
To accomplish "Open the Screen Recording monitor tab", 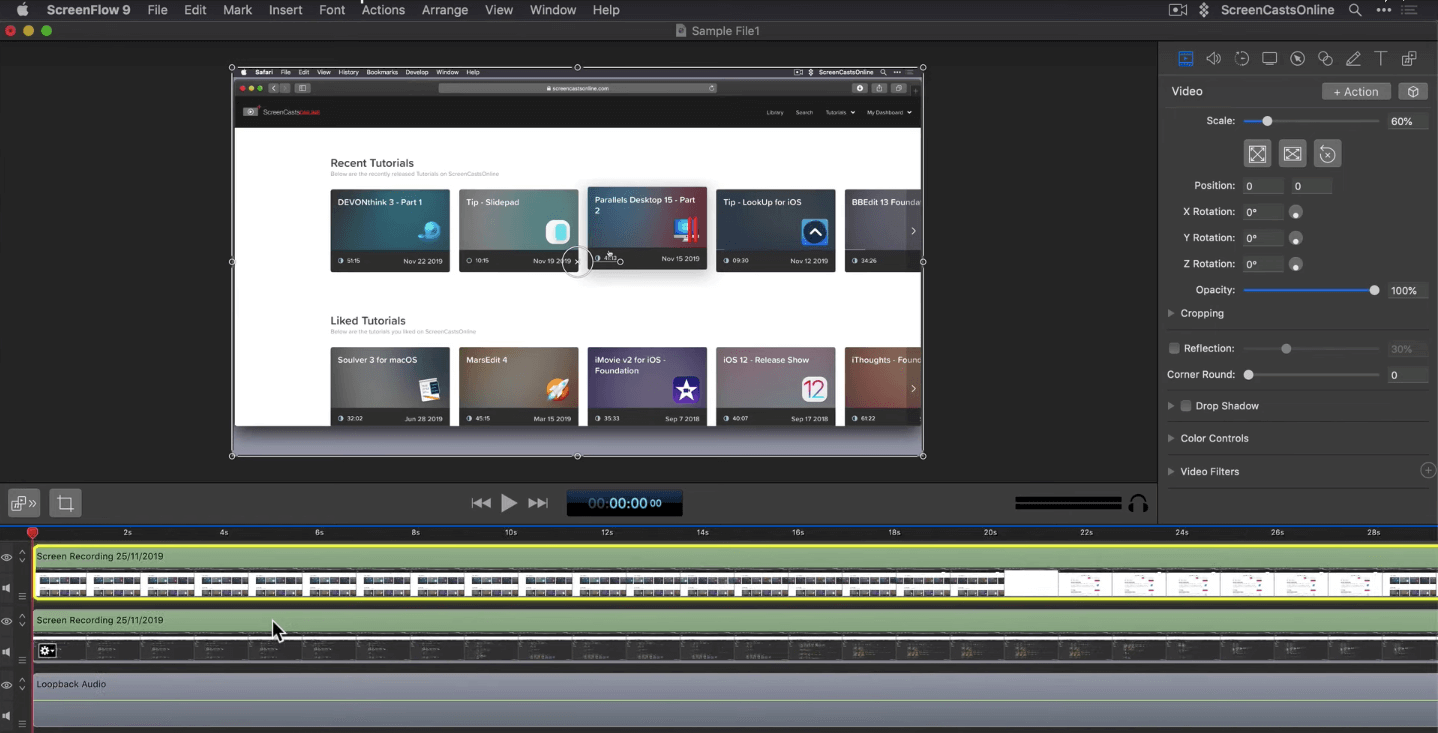I will click(x=1269, y=59).
